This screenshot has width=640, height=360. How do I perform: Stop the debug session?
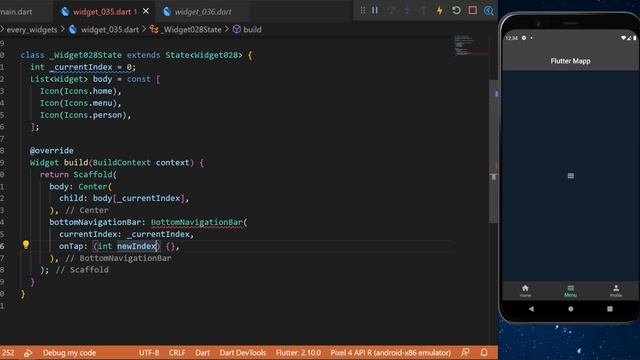pyautogui.click(x=472, y=10)
